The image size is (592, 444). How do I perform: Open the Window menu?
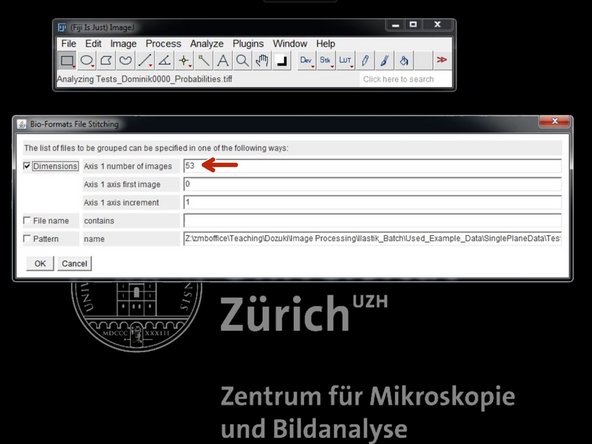(290, 44)
